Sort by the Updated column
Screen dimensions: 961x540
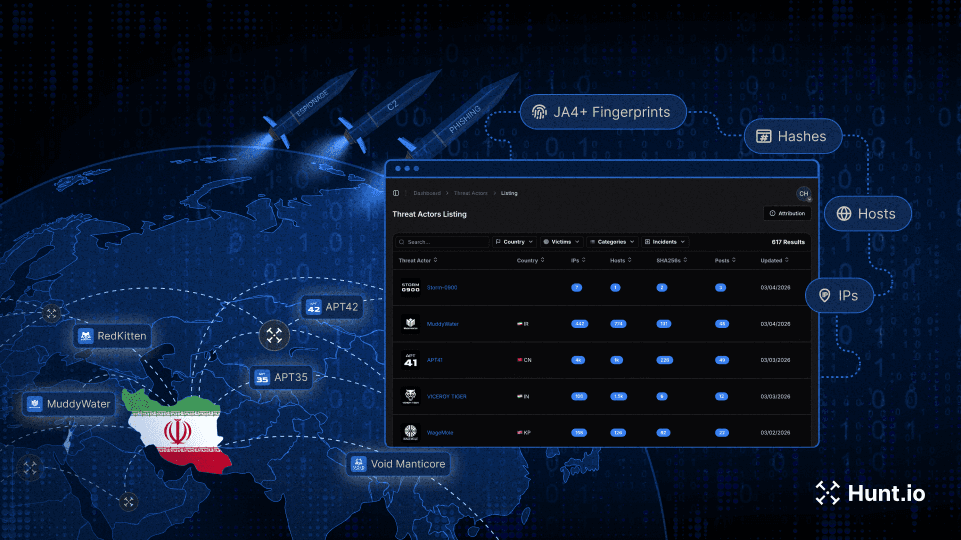pyautogui.click(x=774, y=260)
